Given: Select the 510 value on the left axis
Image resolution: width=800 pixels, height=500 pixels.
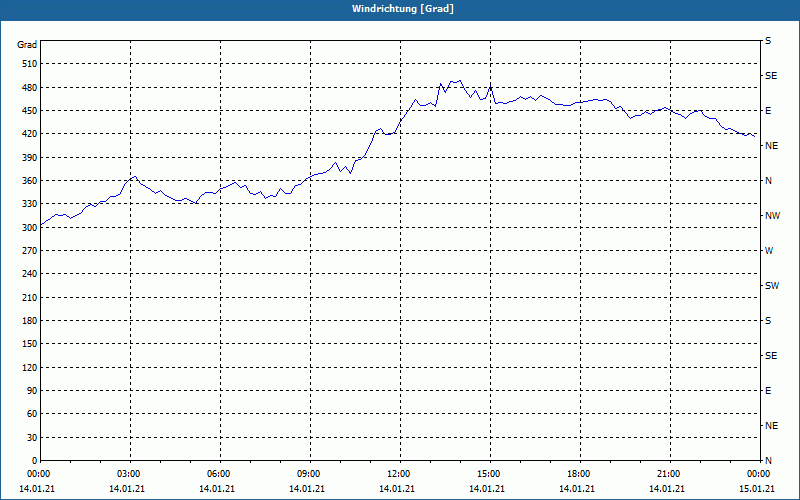Looking at the screenshot, I should pos(30,64).
